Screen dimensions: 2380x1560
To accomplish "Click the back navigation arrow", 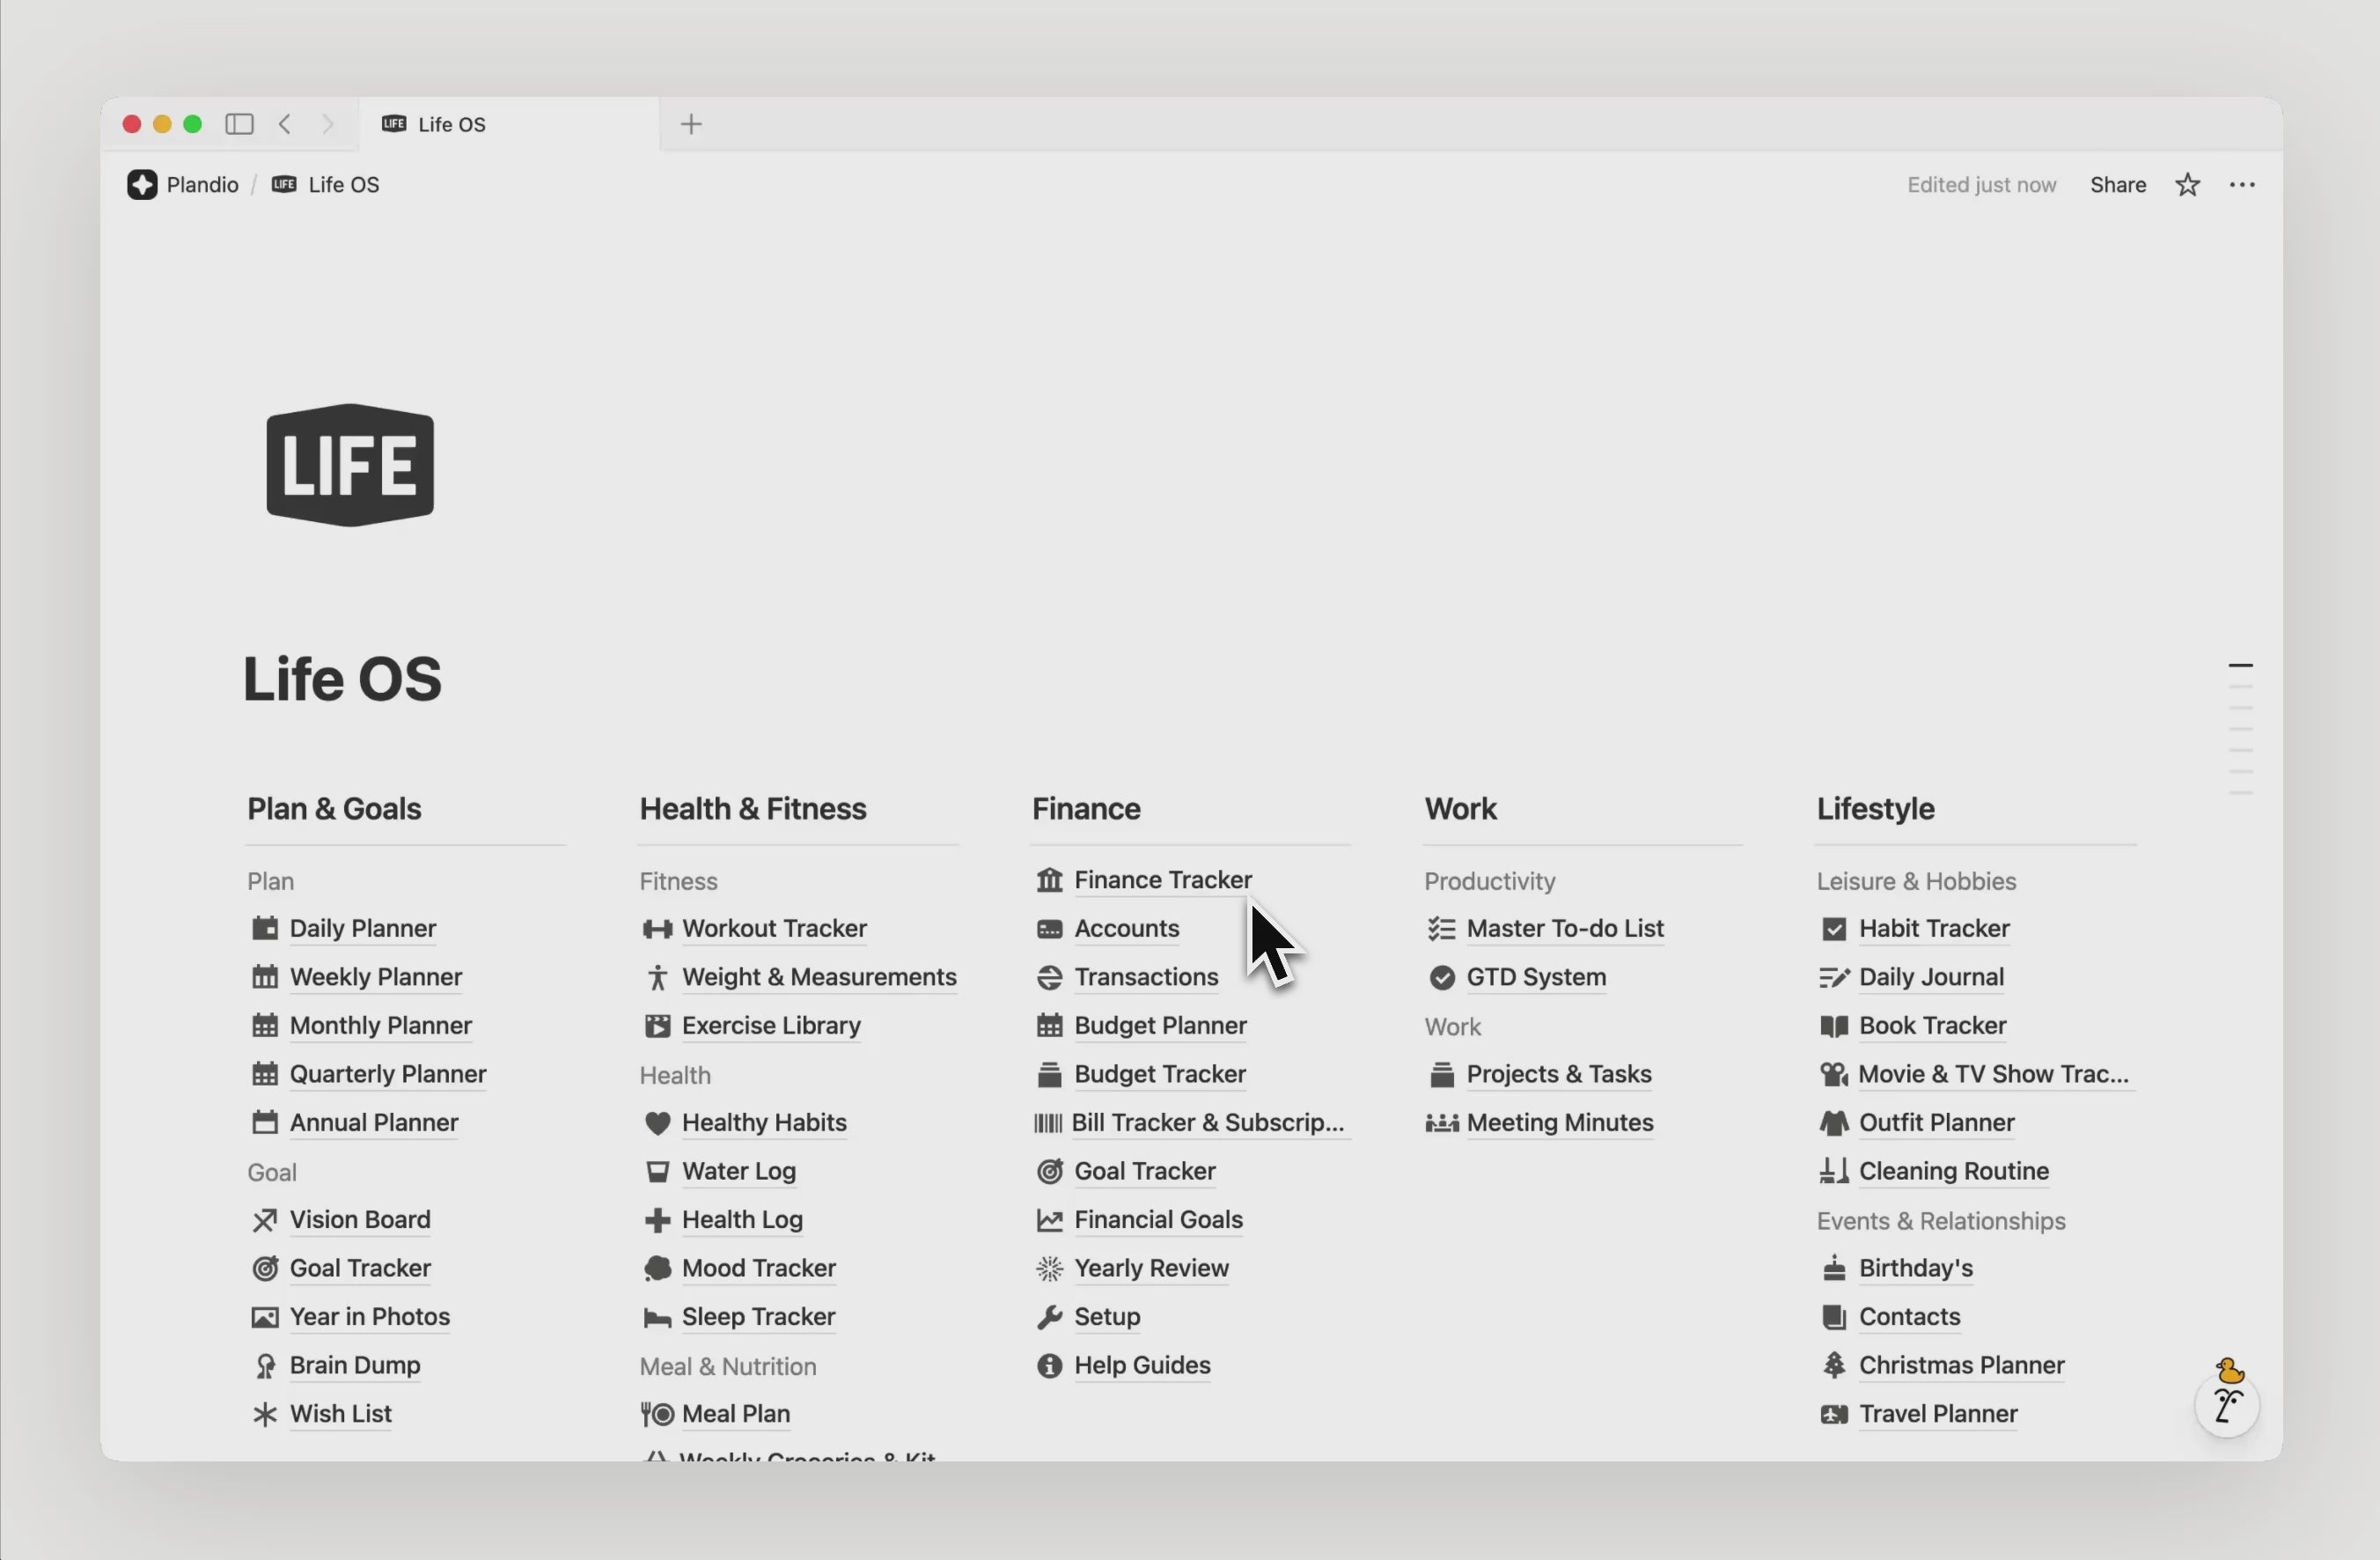I will tap(285, 124).
